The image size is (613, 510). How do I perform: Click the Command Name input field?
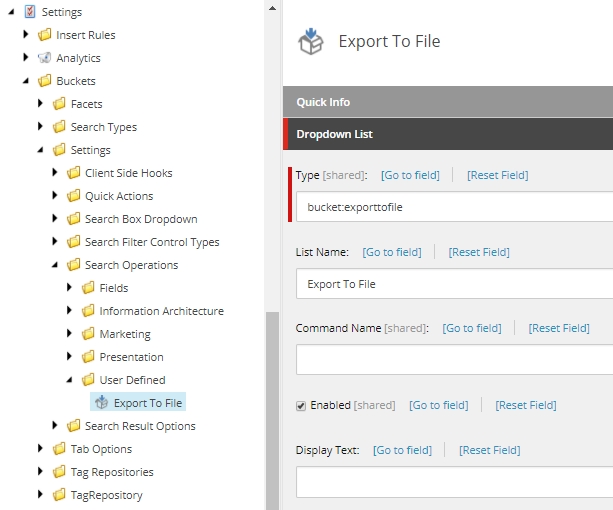pos(455,359)
